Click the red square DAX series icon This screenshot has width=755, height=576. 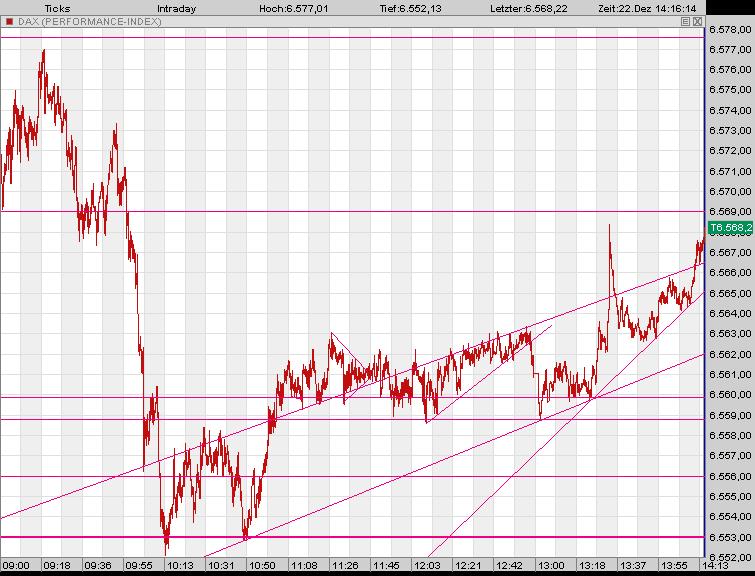[9, 22]
